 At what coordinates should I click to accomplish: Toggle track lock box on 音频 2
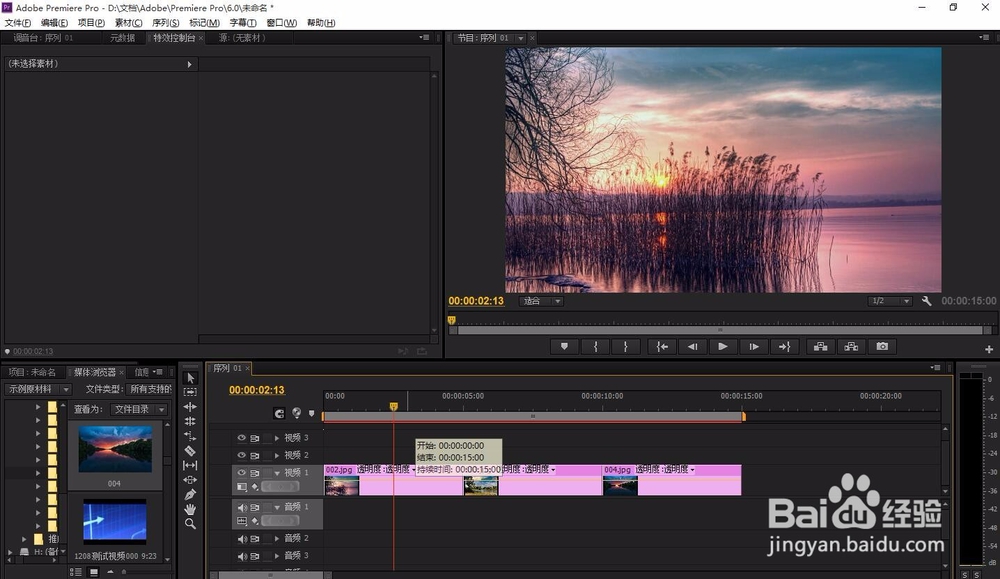click(x=267, y=539)
